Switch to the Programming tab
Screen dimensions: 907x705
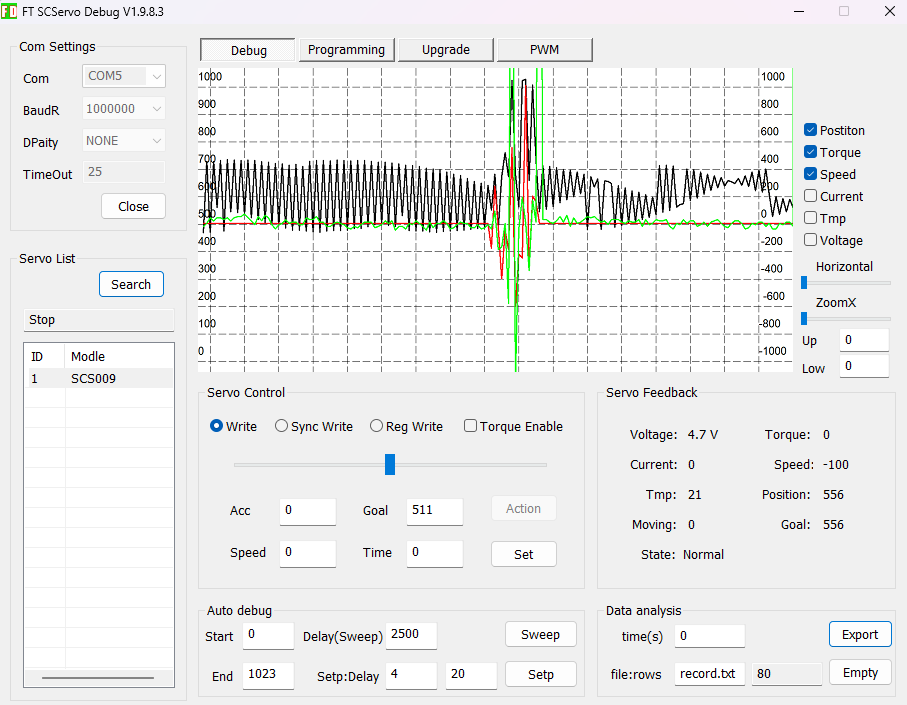tap(346, 50)
